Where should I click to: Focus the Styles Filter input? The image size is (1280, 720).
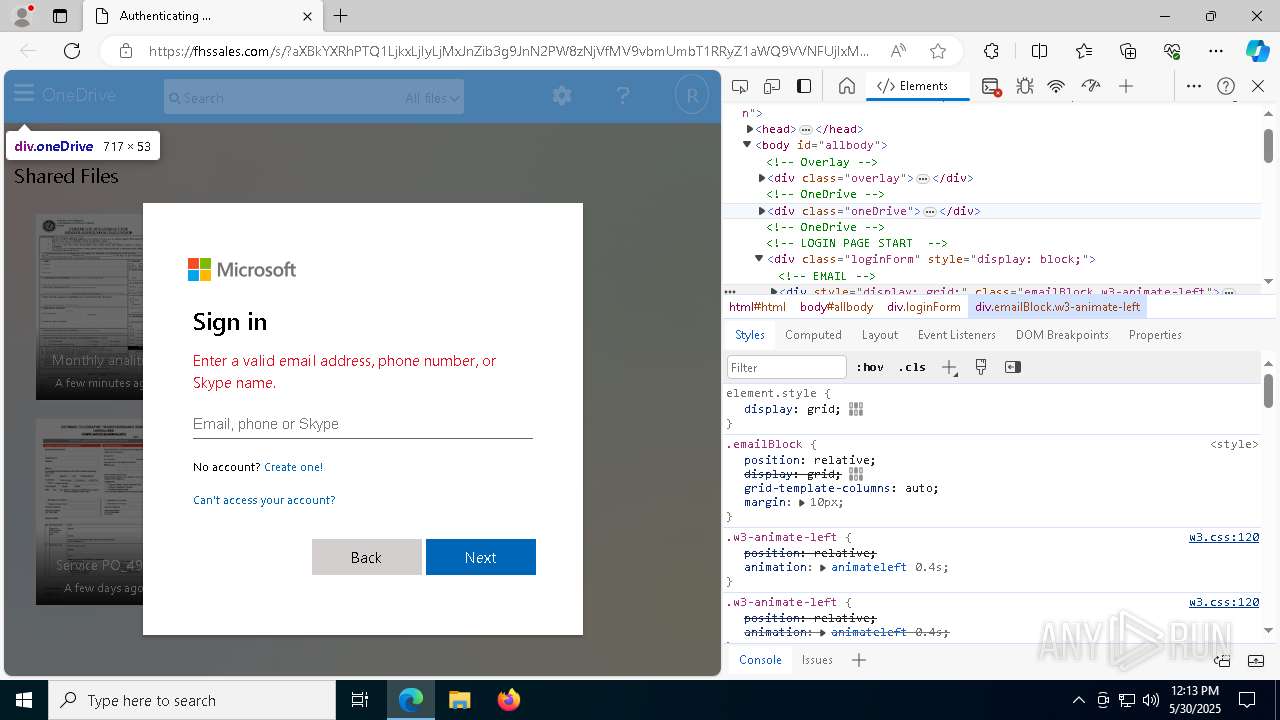(x=787, y=367)
